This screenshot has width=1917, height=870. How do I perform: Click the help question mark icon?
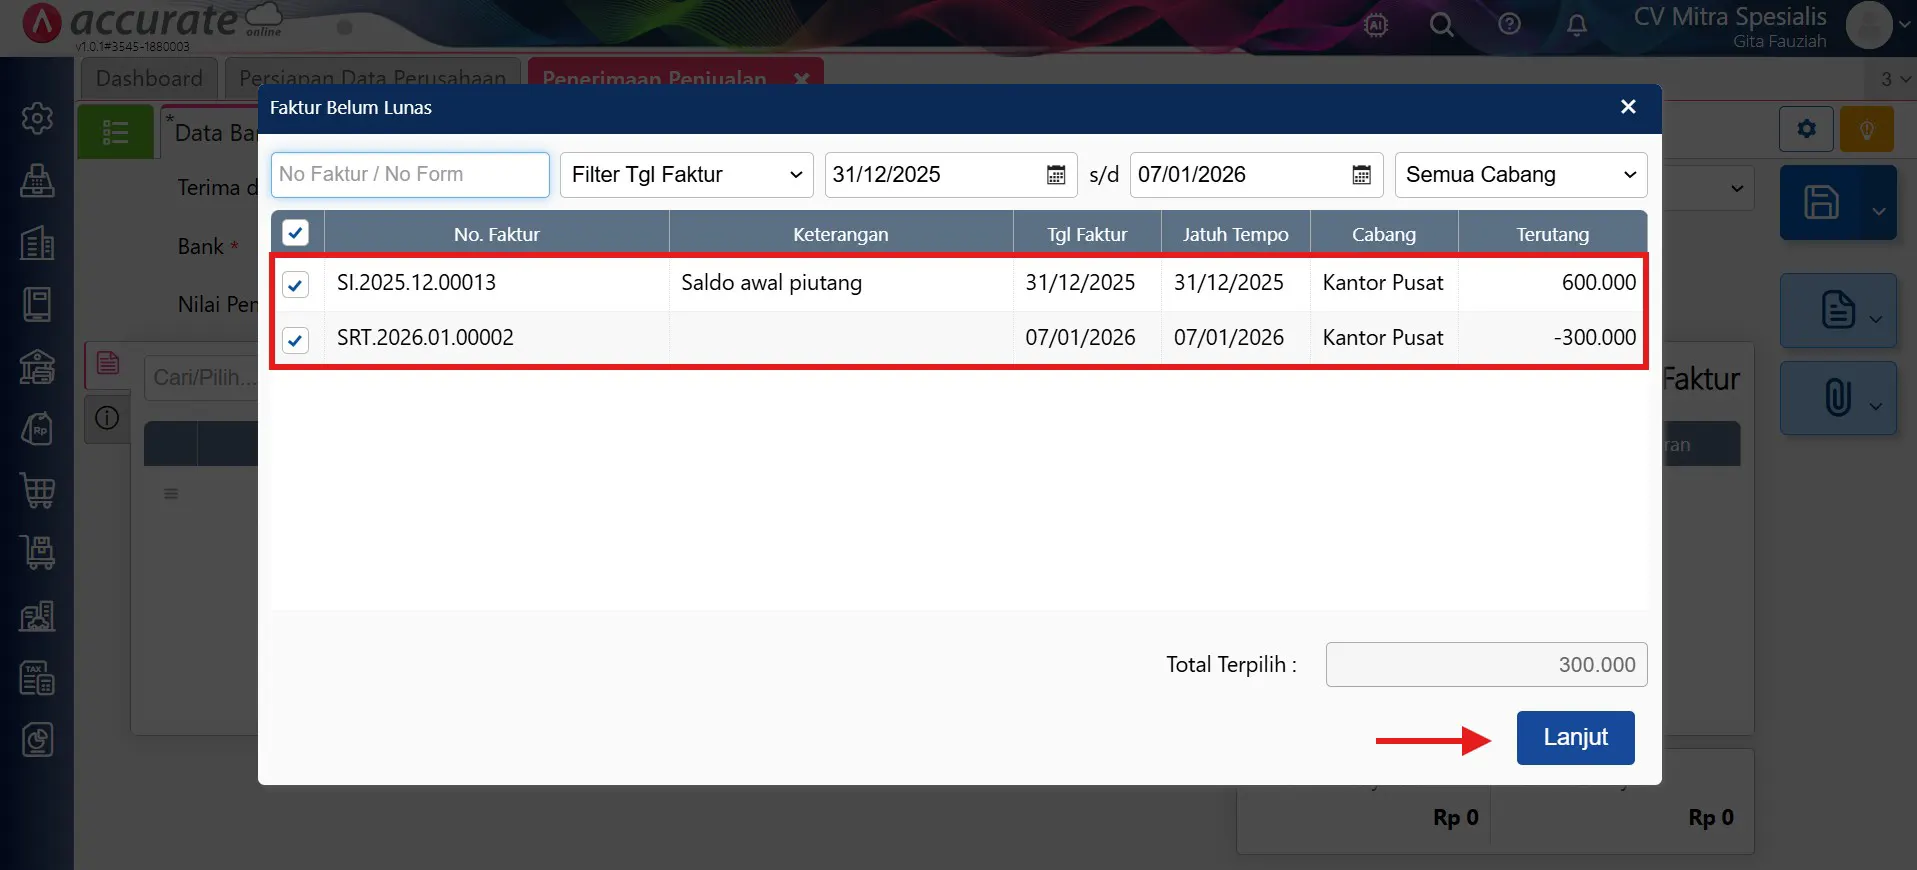point(1509,25)
